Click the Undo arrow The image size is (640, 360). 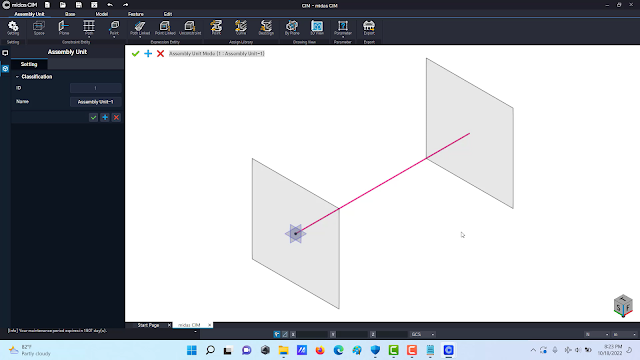tap(110, 5)
